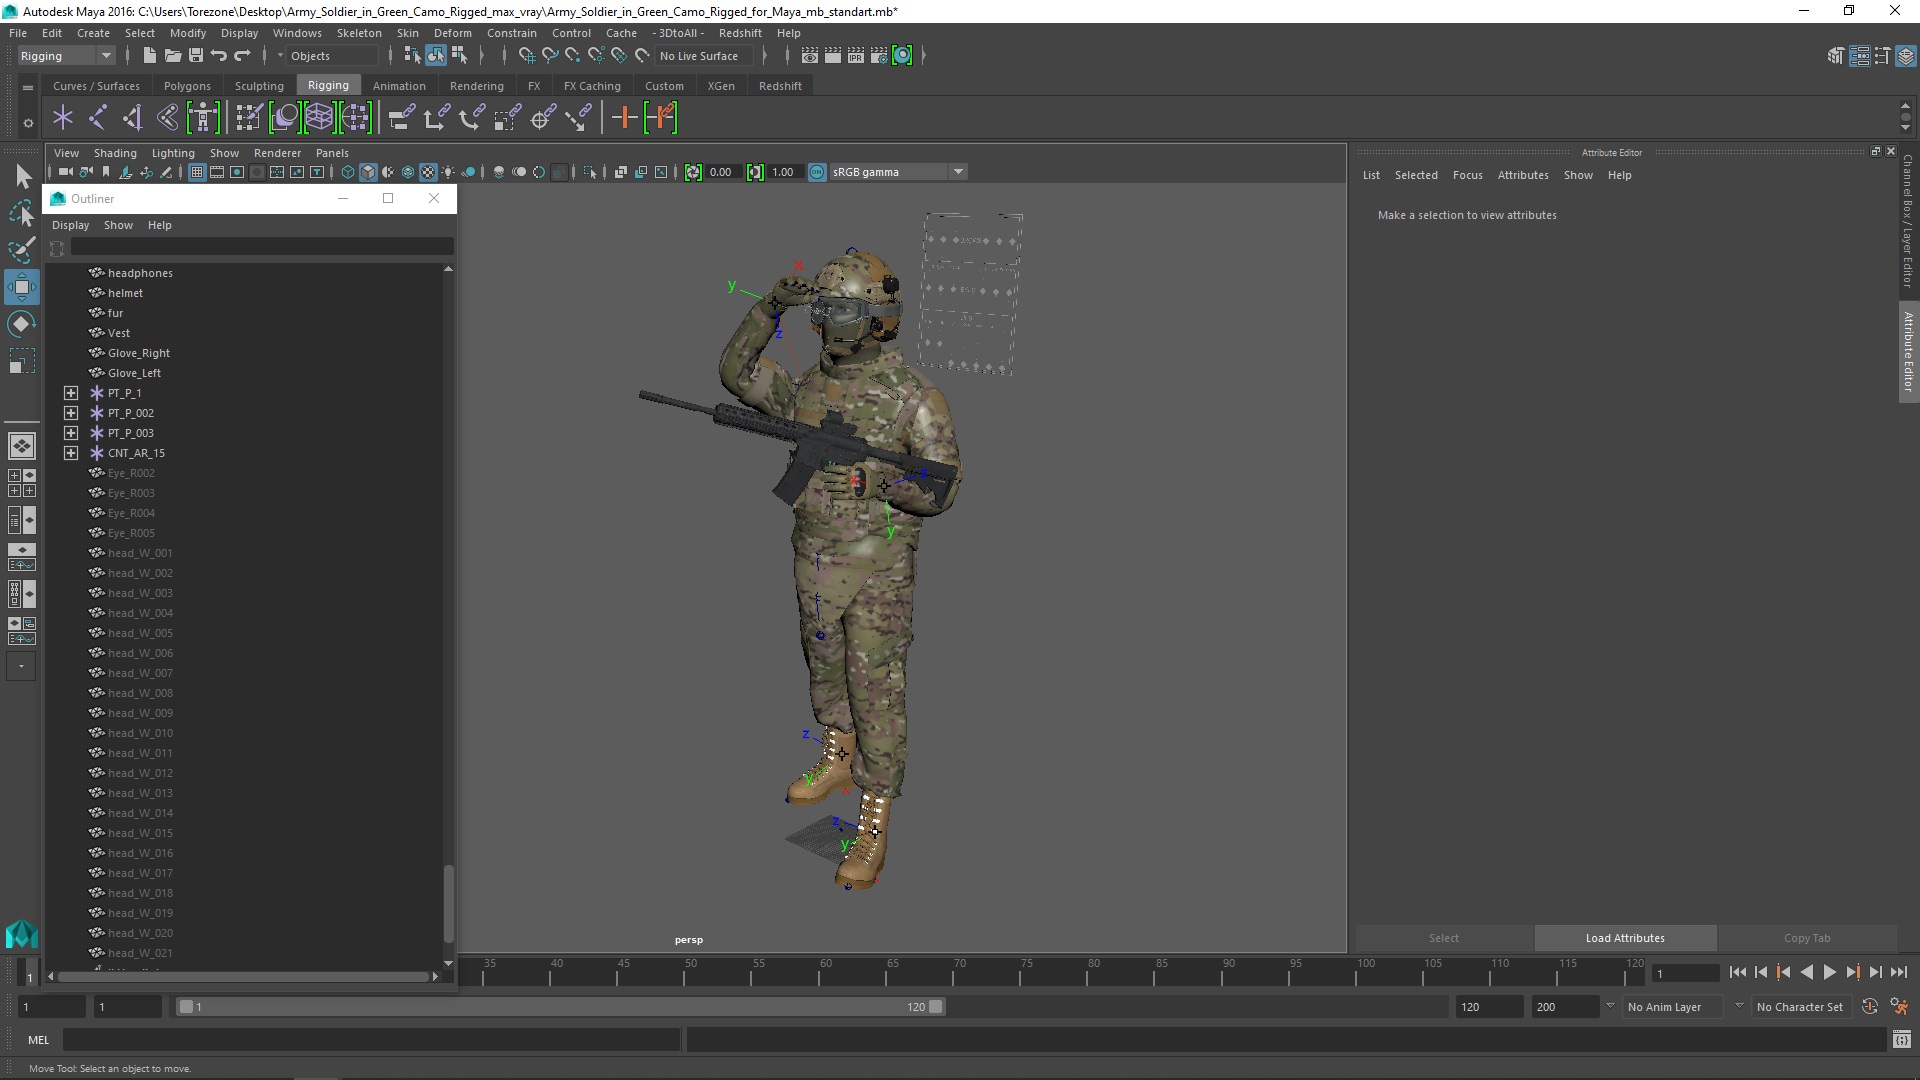1920x1080 pixels.
Task: Open the Skeleton menu
Action: [359, 33]
